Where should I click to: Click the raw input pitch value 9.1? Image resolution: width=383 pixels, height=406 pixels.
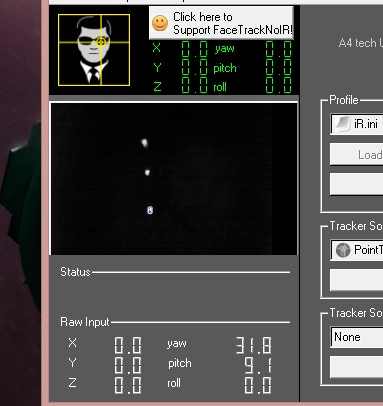(258, 365)
